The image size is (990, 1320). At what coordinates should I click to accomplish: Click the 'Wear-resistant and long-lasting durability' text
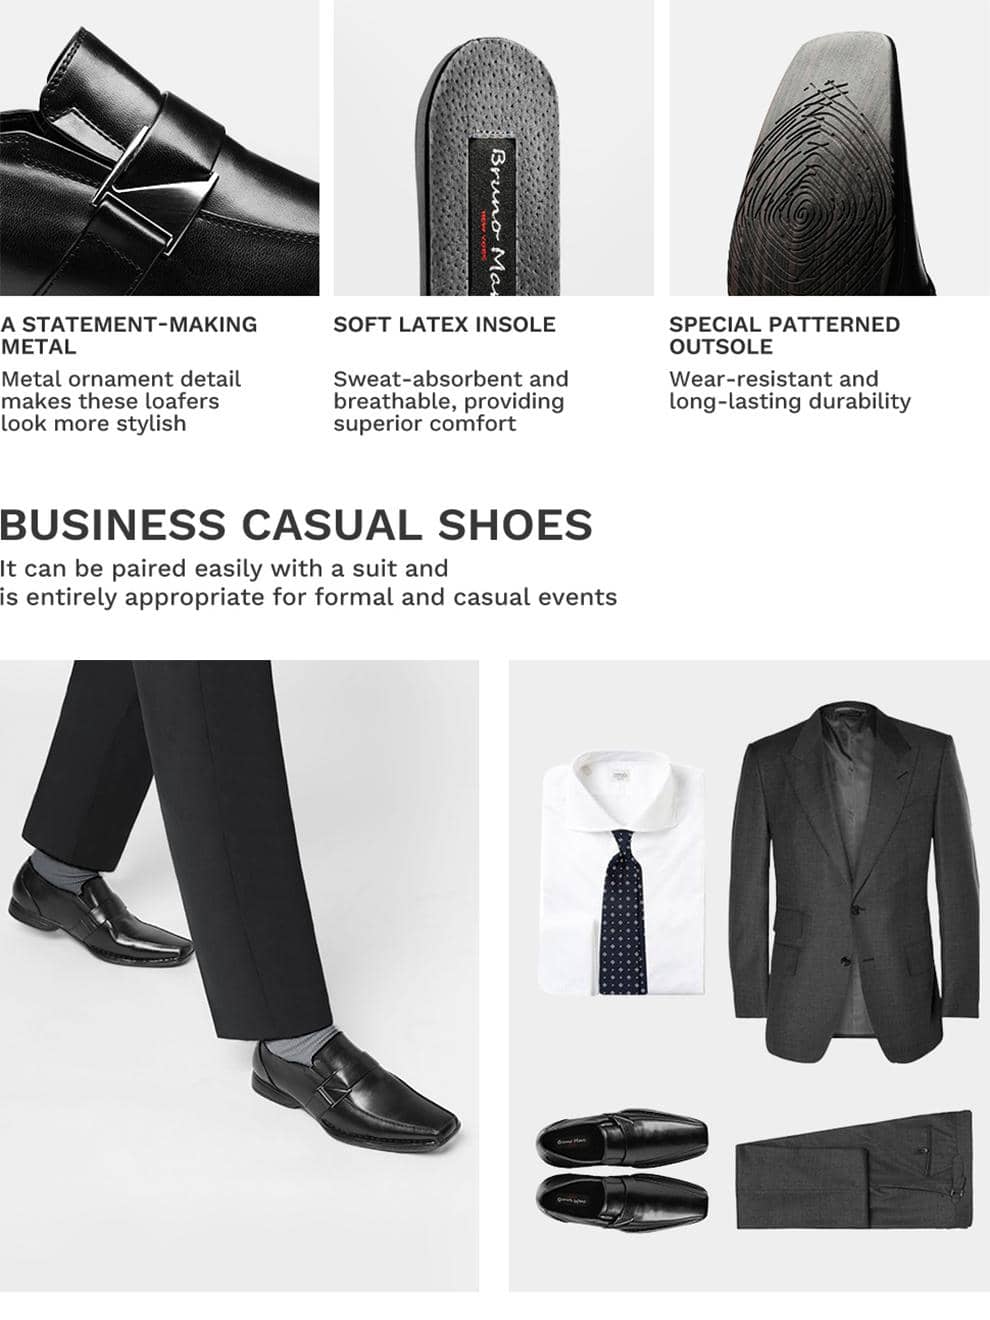pyautogui.click(x=790, y=390)
